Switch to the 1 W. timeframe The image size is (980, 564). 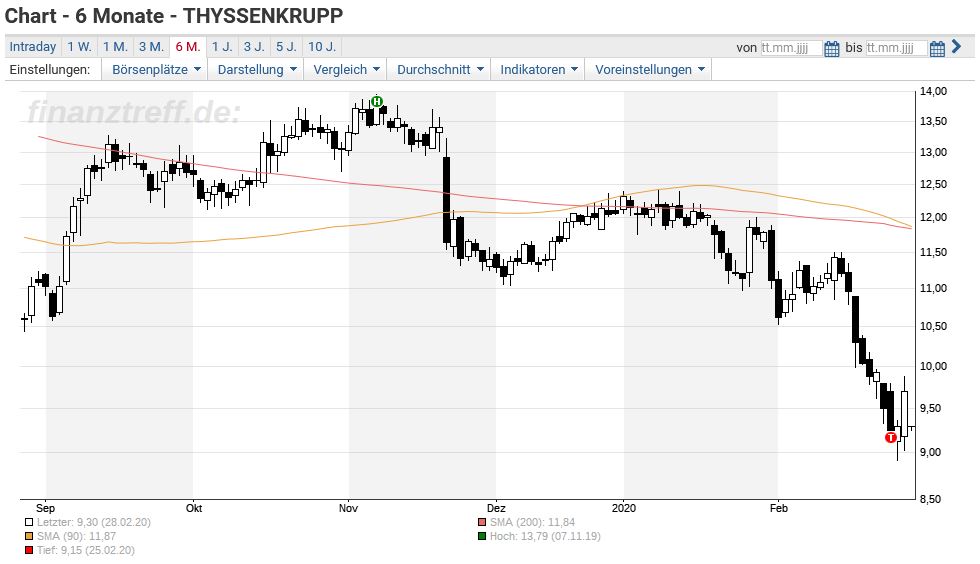tap(79, 47)
